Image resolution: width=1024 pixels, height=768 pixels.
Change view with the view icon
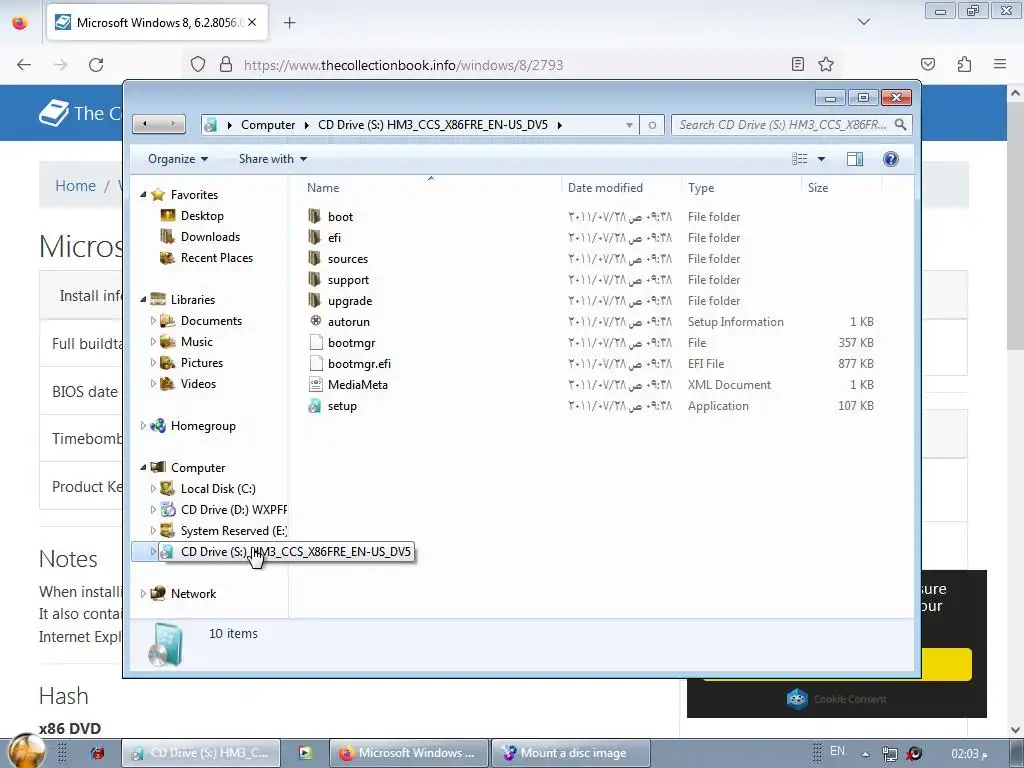[x=799, y=159]
